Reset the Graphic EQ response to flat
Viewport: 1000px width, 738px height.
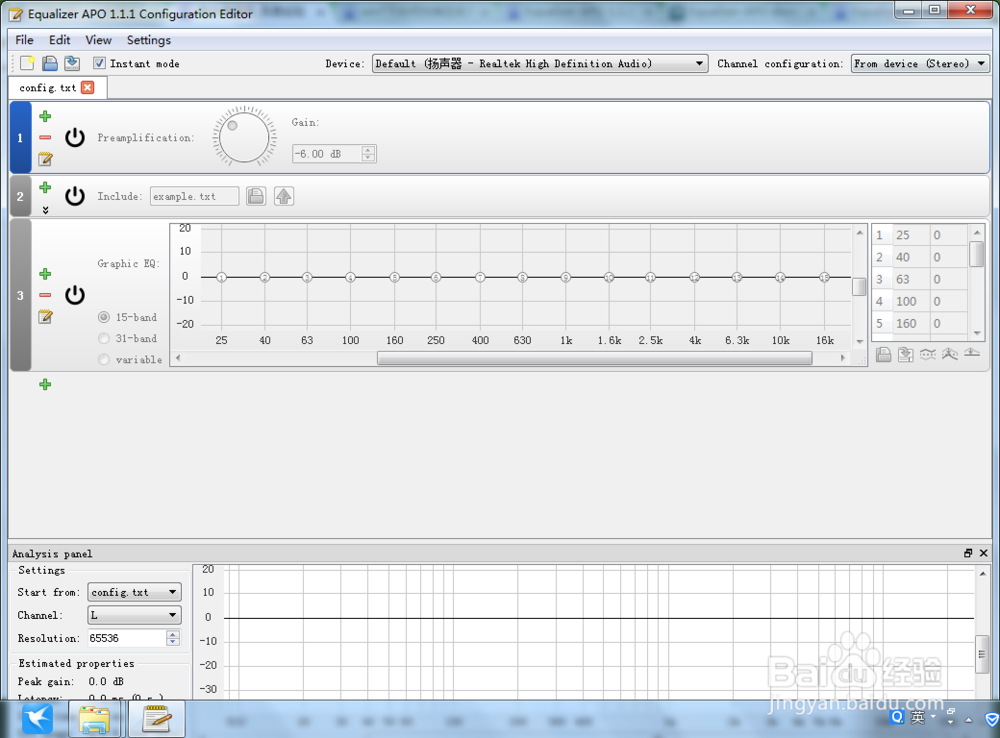tap(972, 353)
